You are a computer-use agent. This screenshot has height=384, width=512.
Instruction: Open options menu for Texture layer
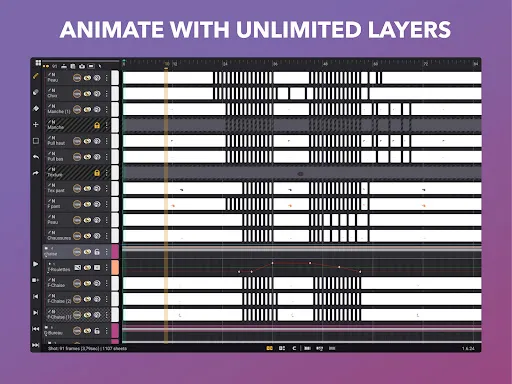tap(107, 173)
